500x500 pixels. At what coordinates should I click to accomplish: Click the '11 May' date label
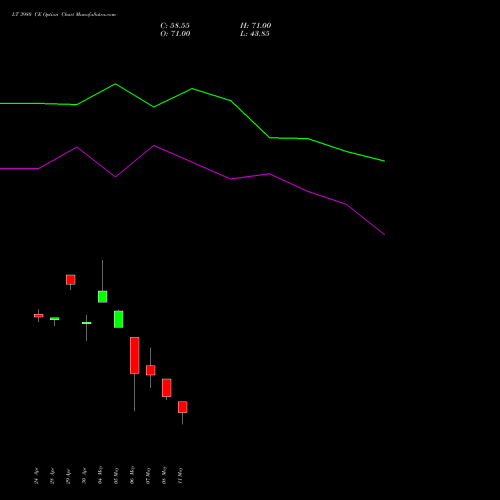pyautogui.click(x=180, y=475)
